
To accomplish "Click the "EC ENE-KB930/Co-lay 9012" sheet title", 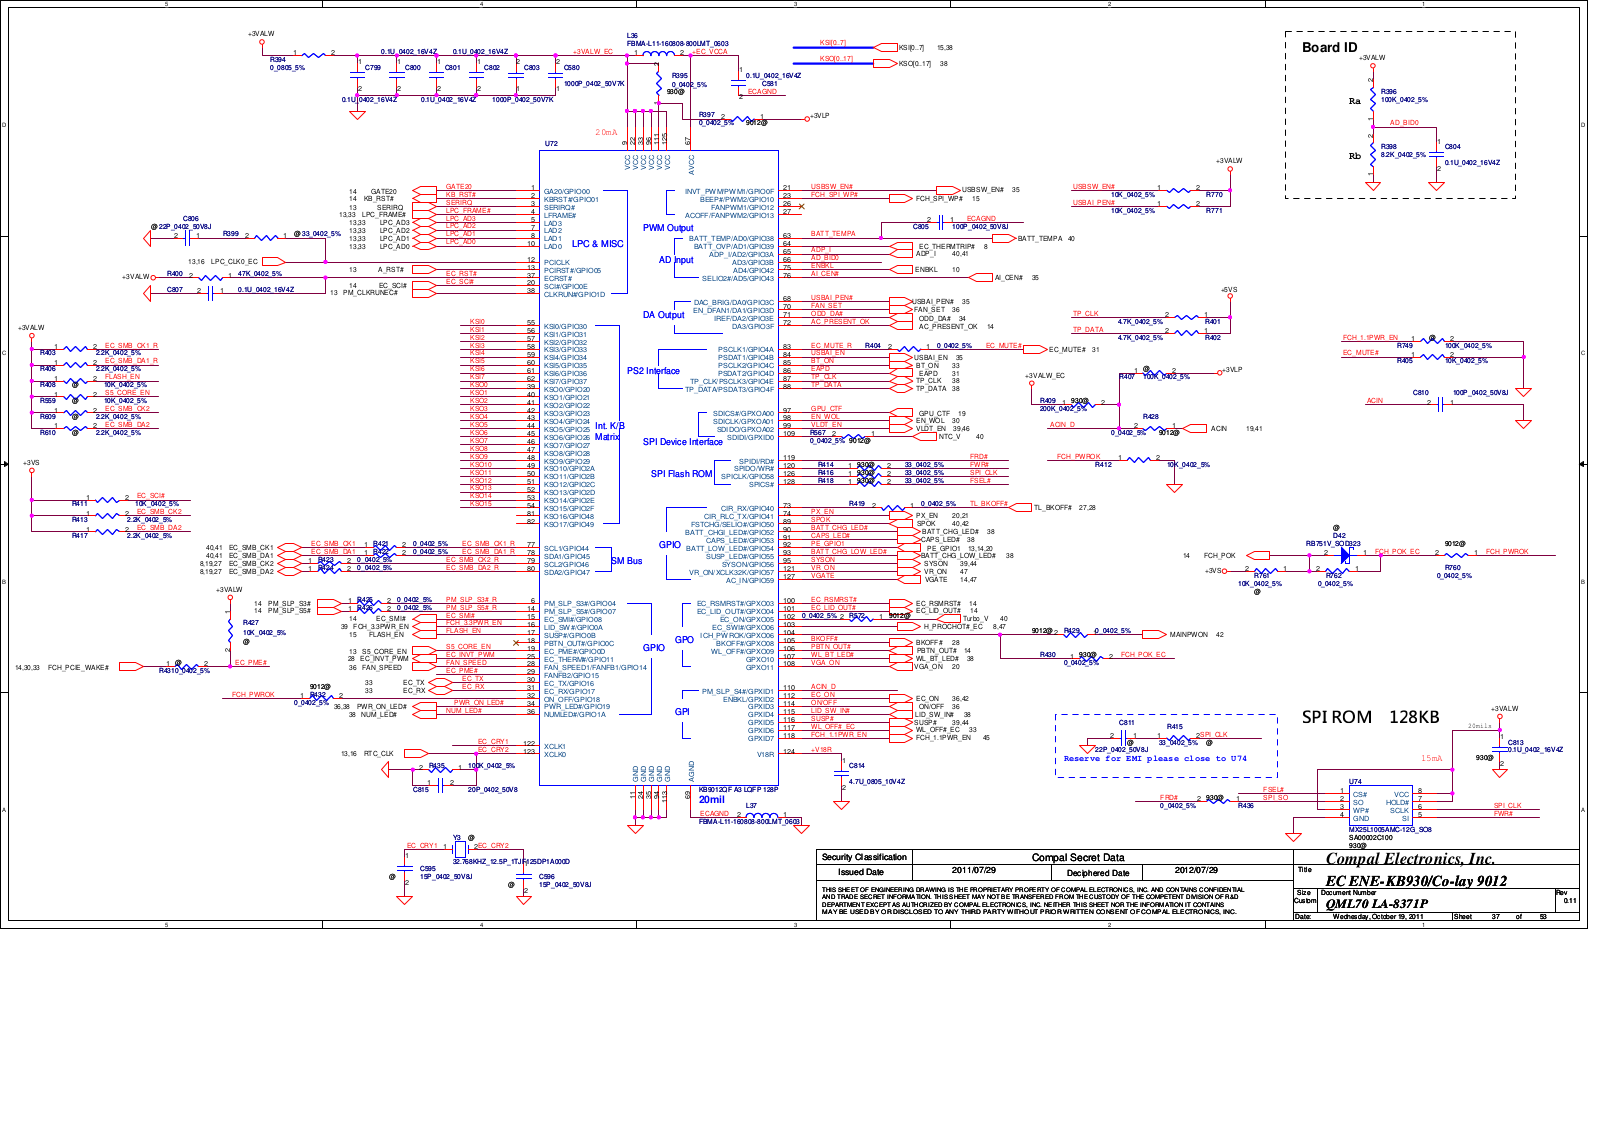I will 1416,881.
